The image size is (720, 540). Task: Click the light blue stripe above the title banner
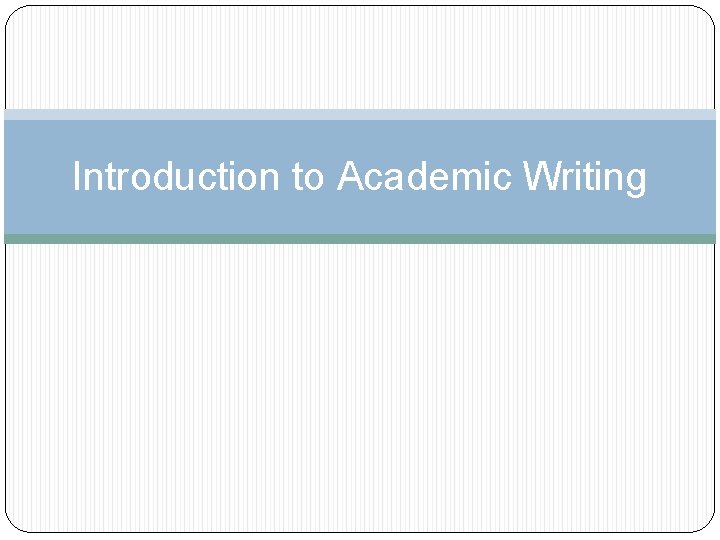click(x=360, y=114)
